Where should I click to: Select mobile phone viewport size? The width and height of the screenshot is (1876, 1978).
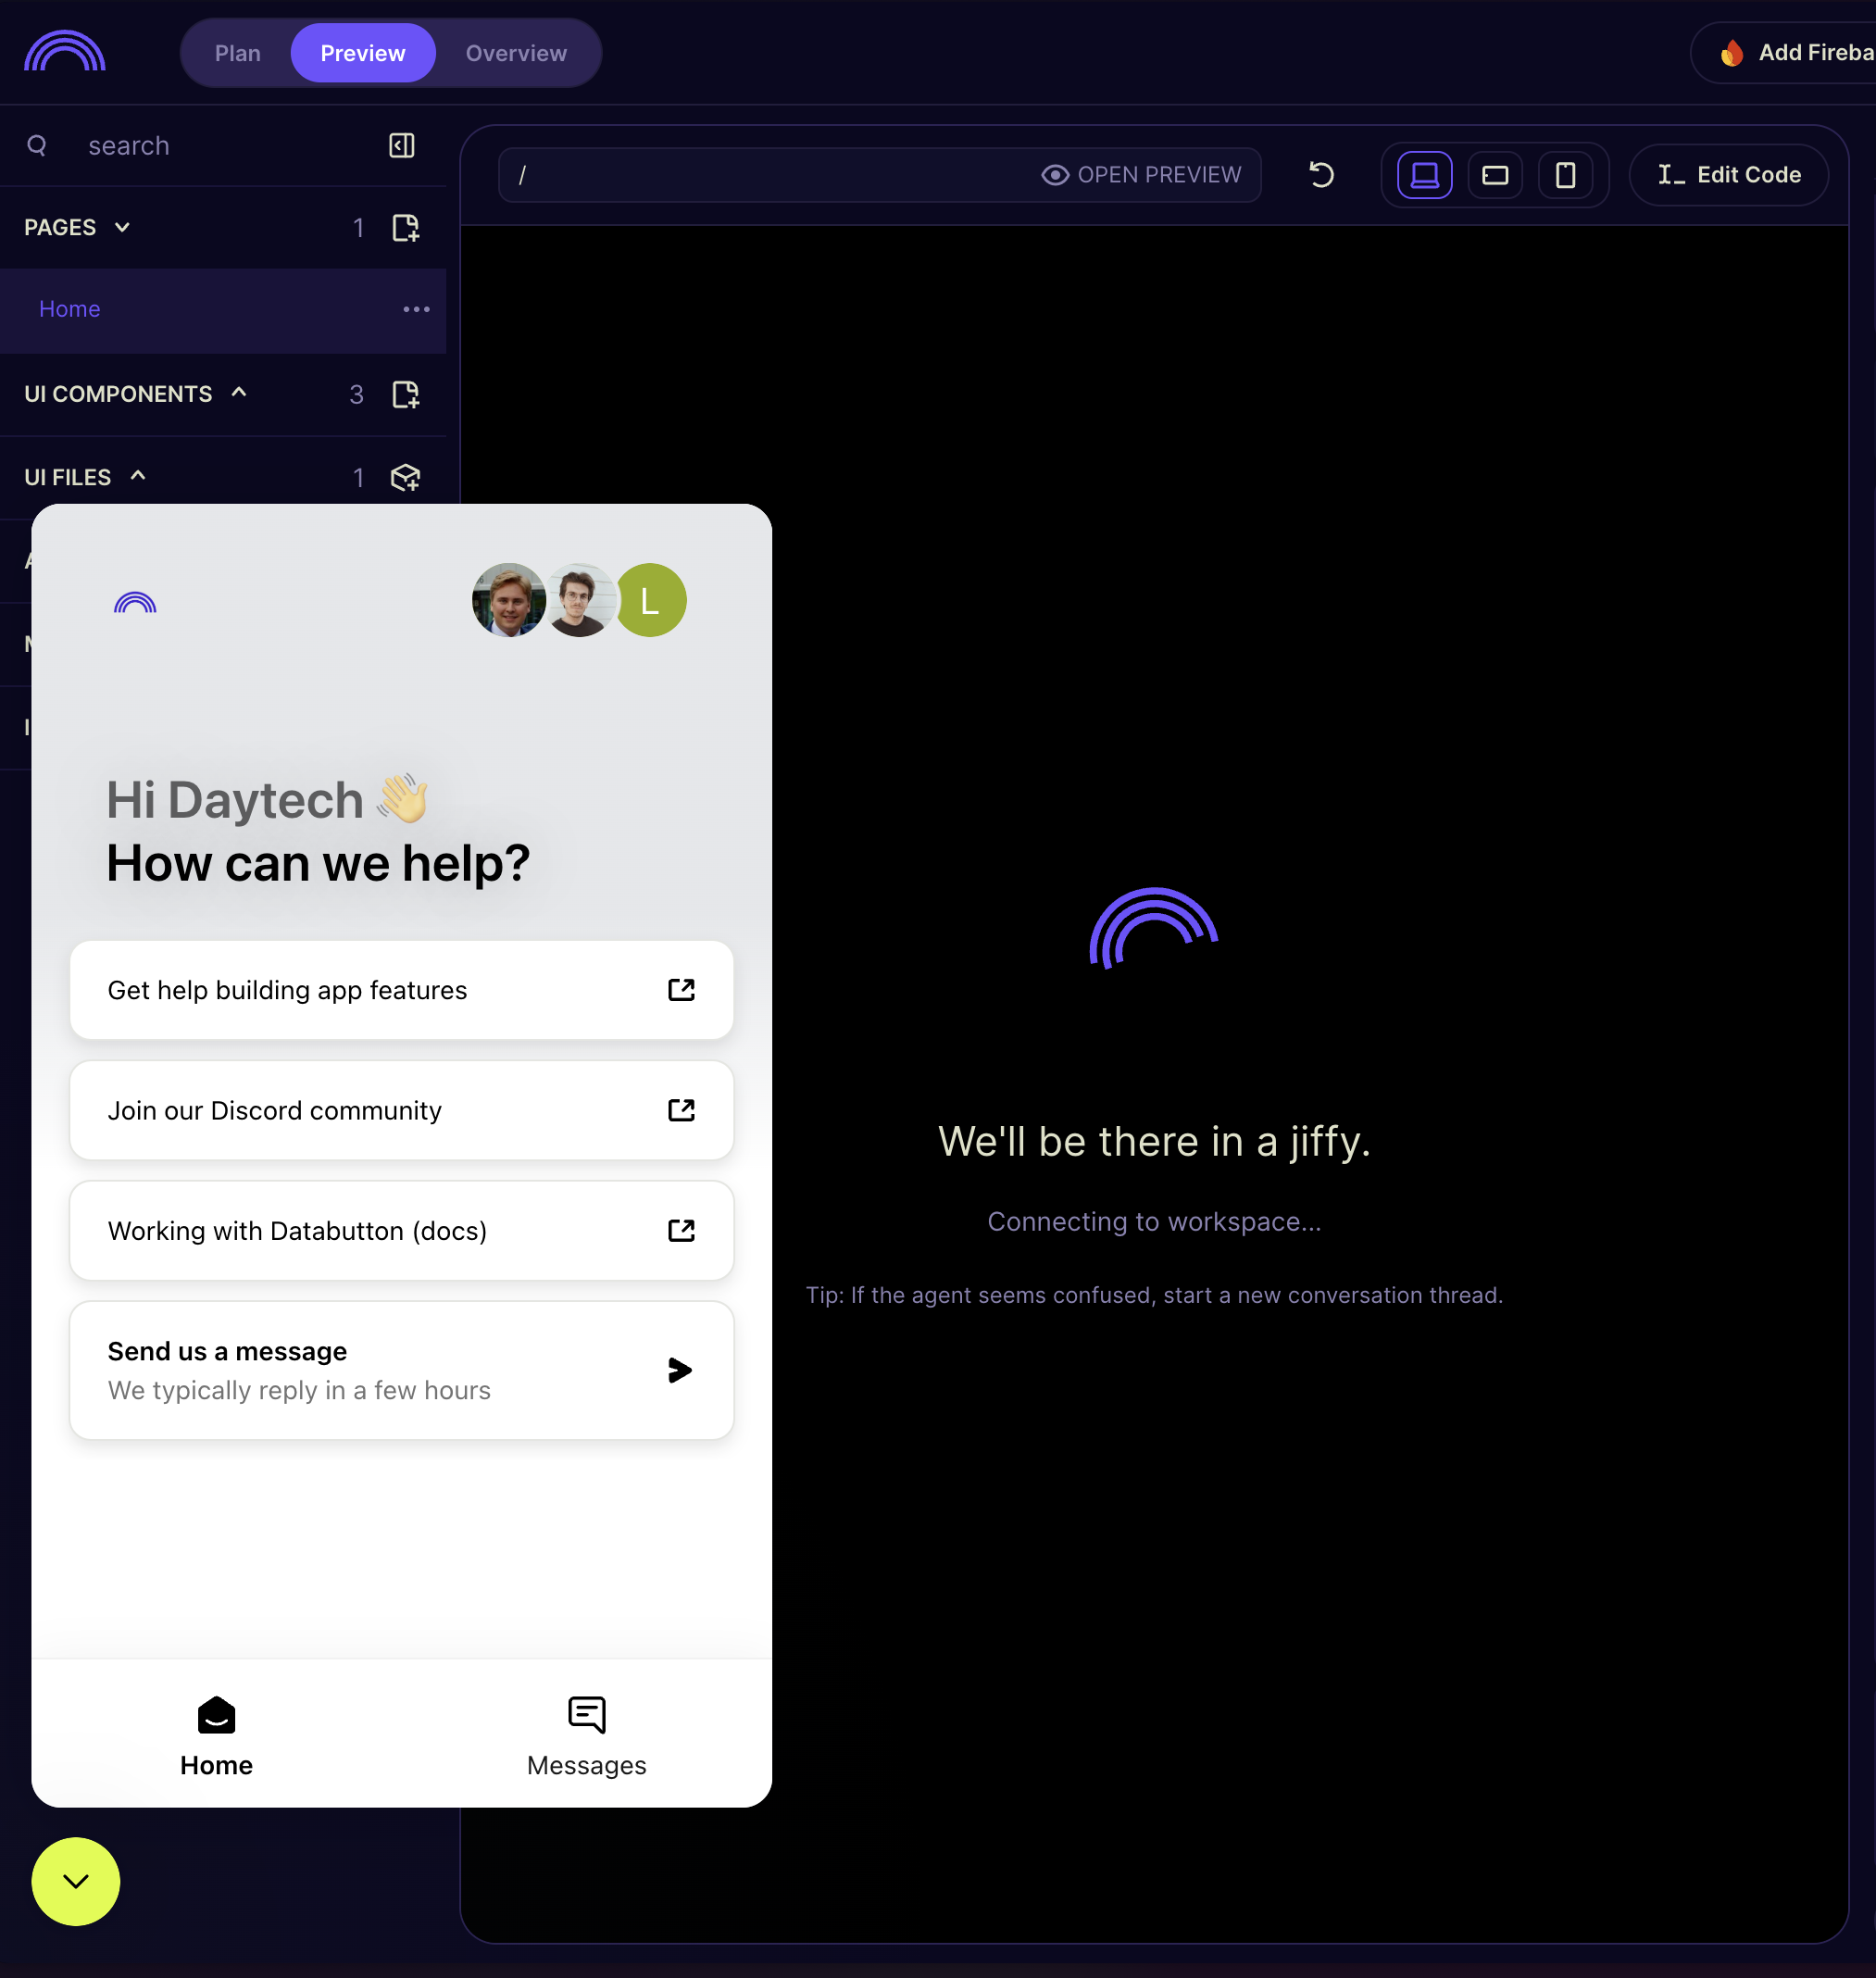pos(1565,175)
